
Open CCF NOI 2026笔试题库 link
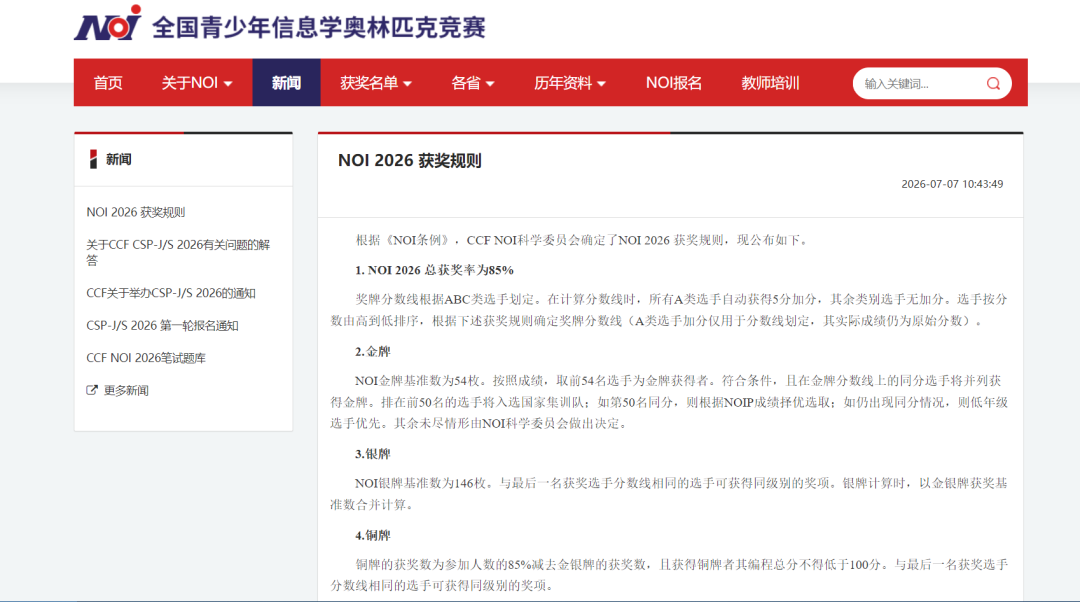pos(146,357)
